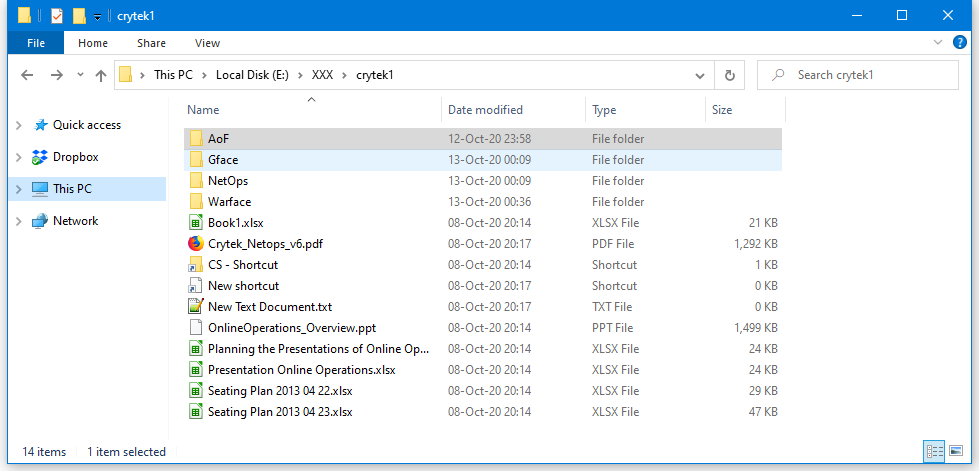
Task: Sort files by Date modified column
Action: (485, 110)
